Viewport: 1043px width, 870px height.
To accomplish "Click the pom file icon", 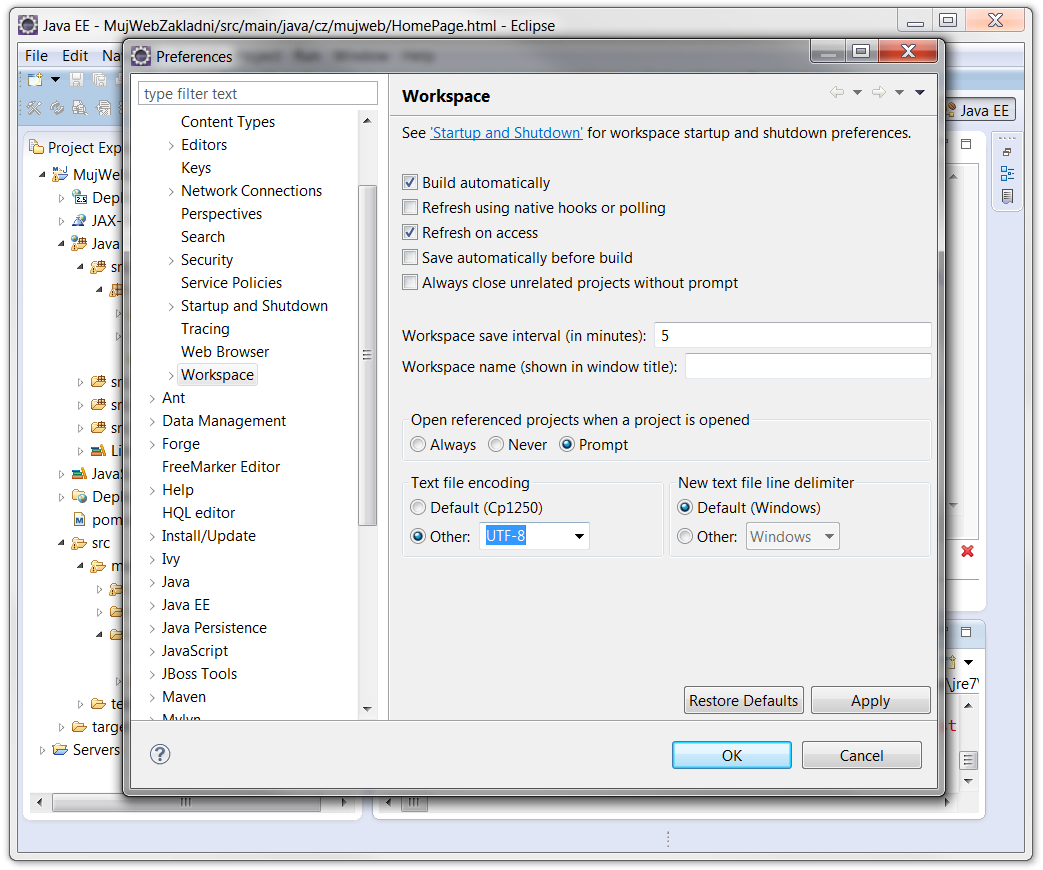I will point(80,519).
